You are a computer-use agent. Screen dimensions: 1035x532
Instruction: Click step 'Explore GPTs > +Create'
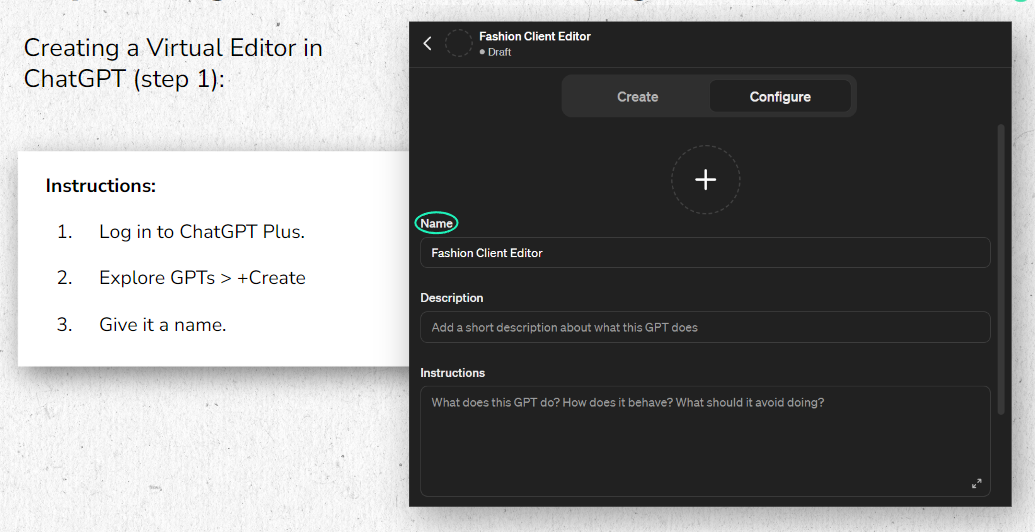202,277
